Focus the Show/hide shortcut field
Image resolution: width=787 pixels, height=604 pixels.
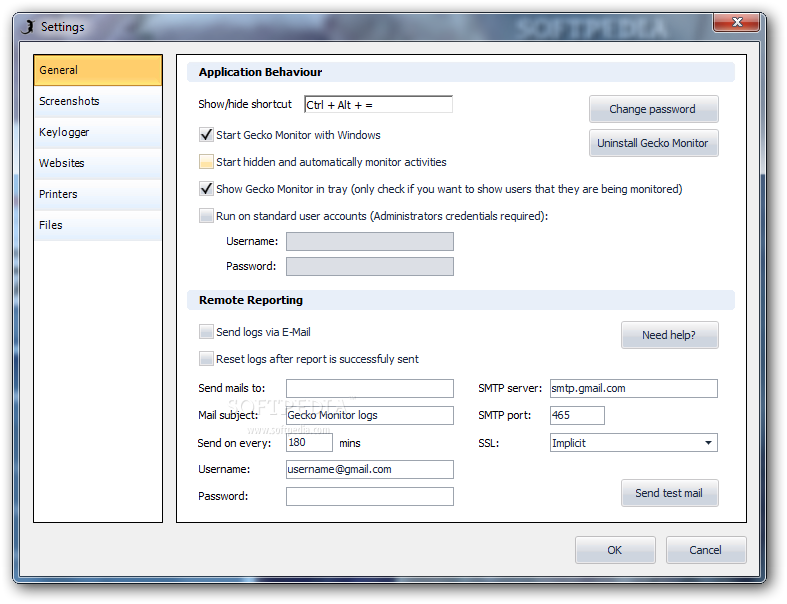pyautogui.click(x=378, y=104)
